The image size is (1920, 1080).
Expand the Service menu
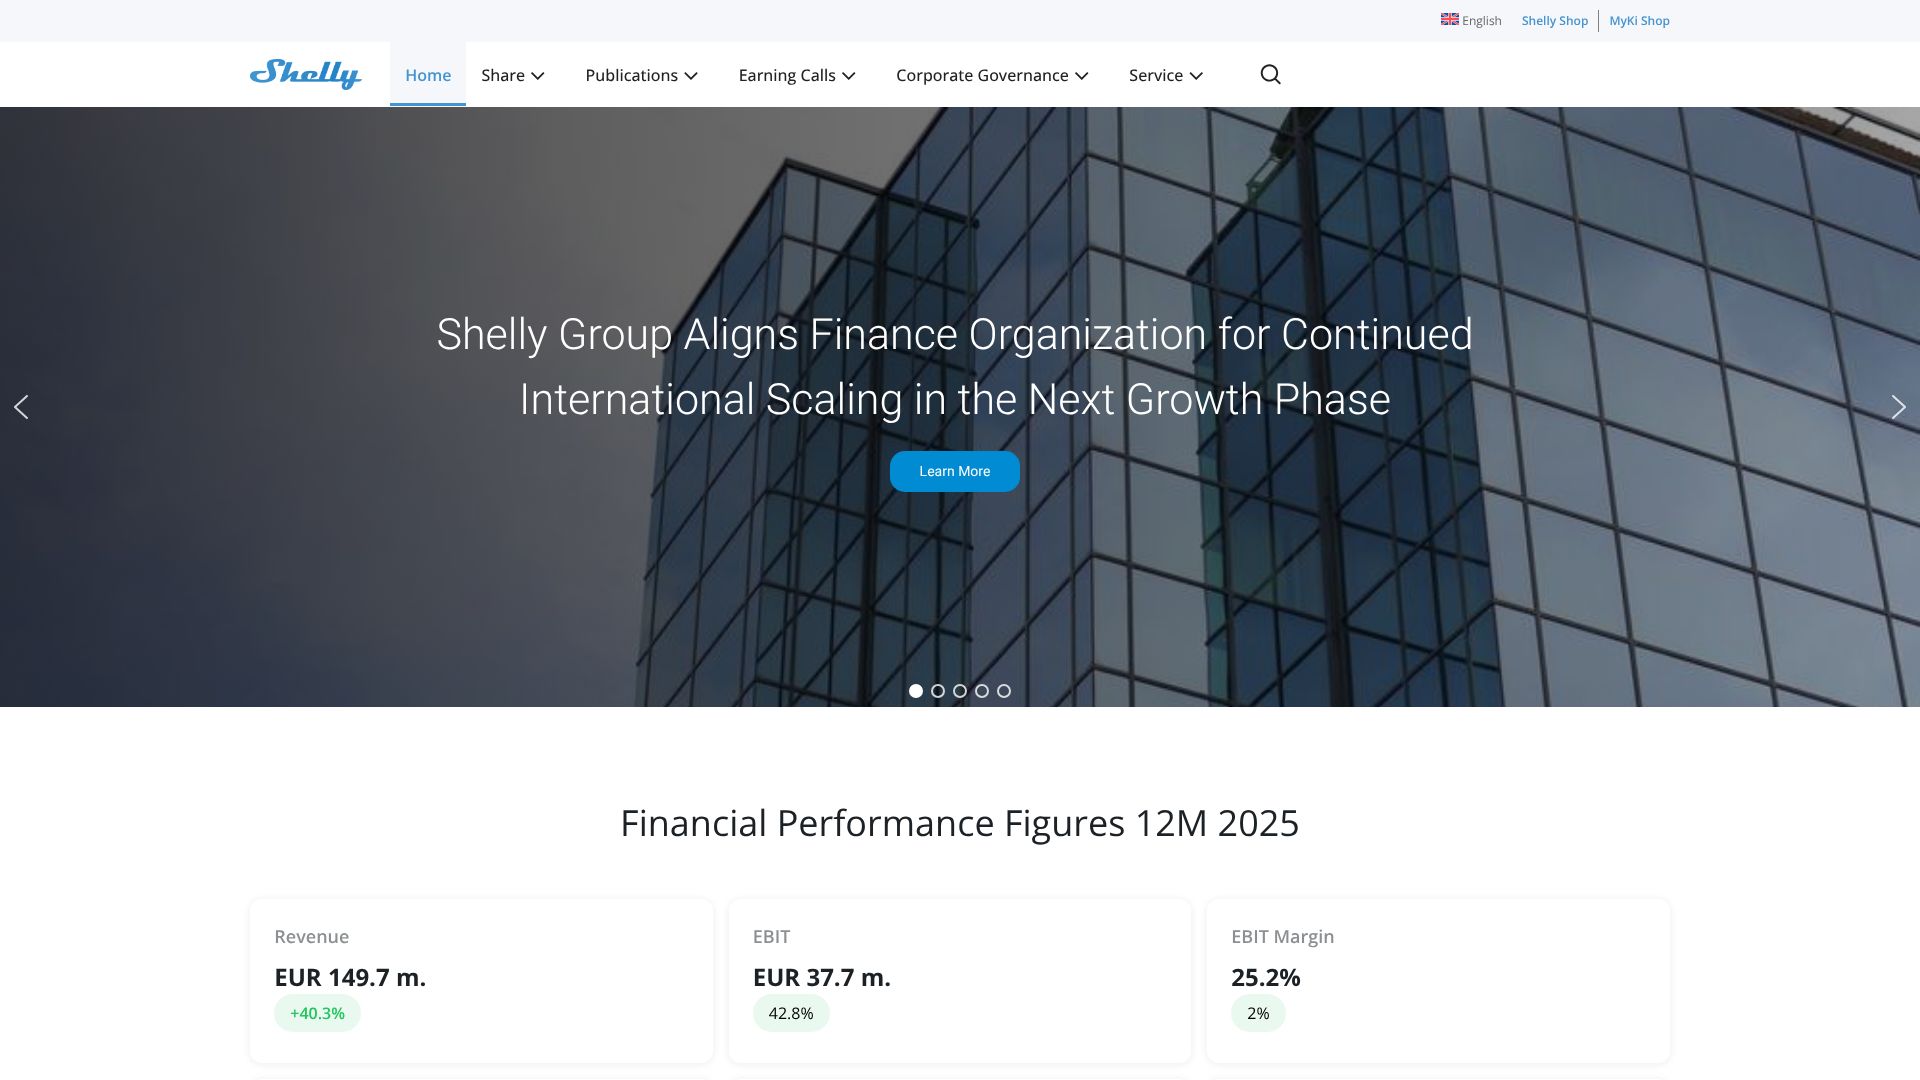click(1166, 75)
